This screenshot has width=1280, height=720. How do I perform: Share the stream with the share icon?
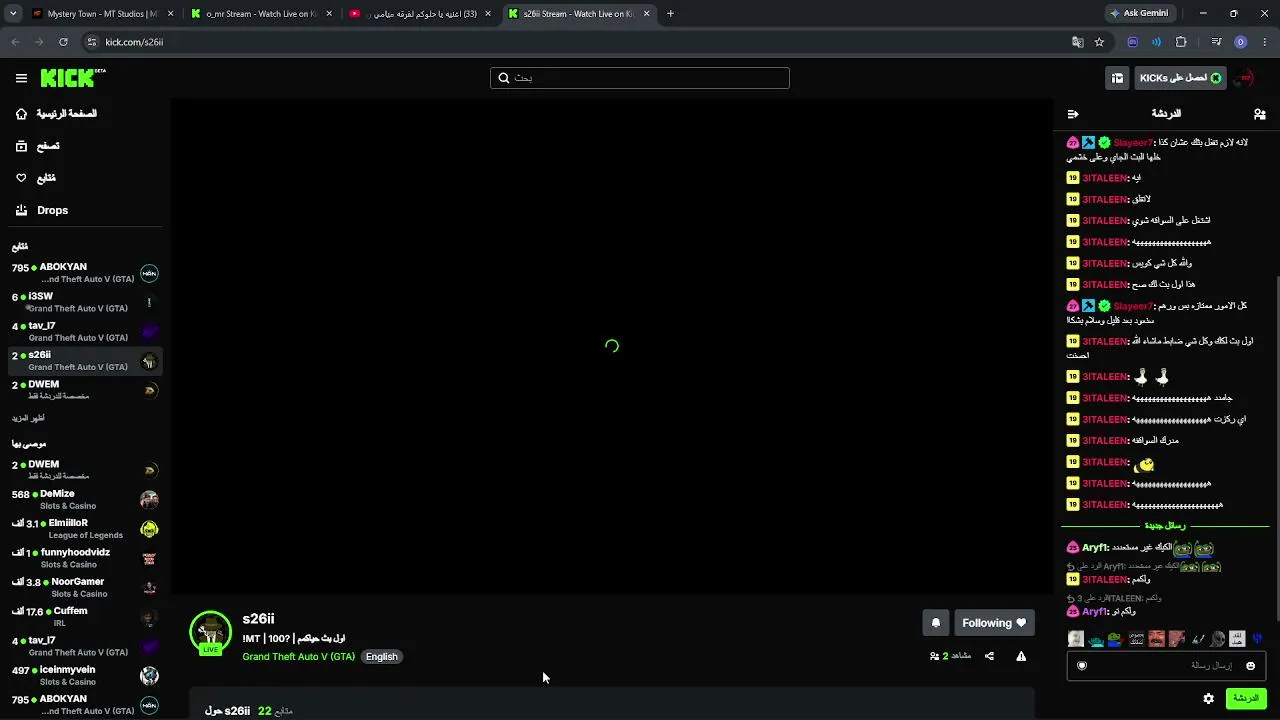(989, 656)
